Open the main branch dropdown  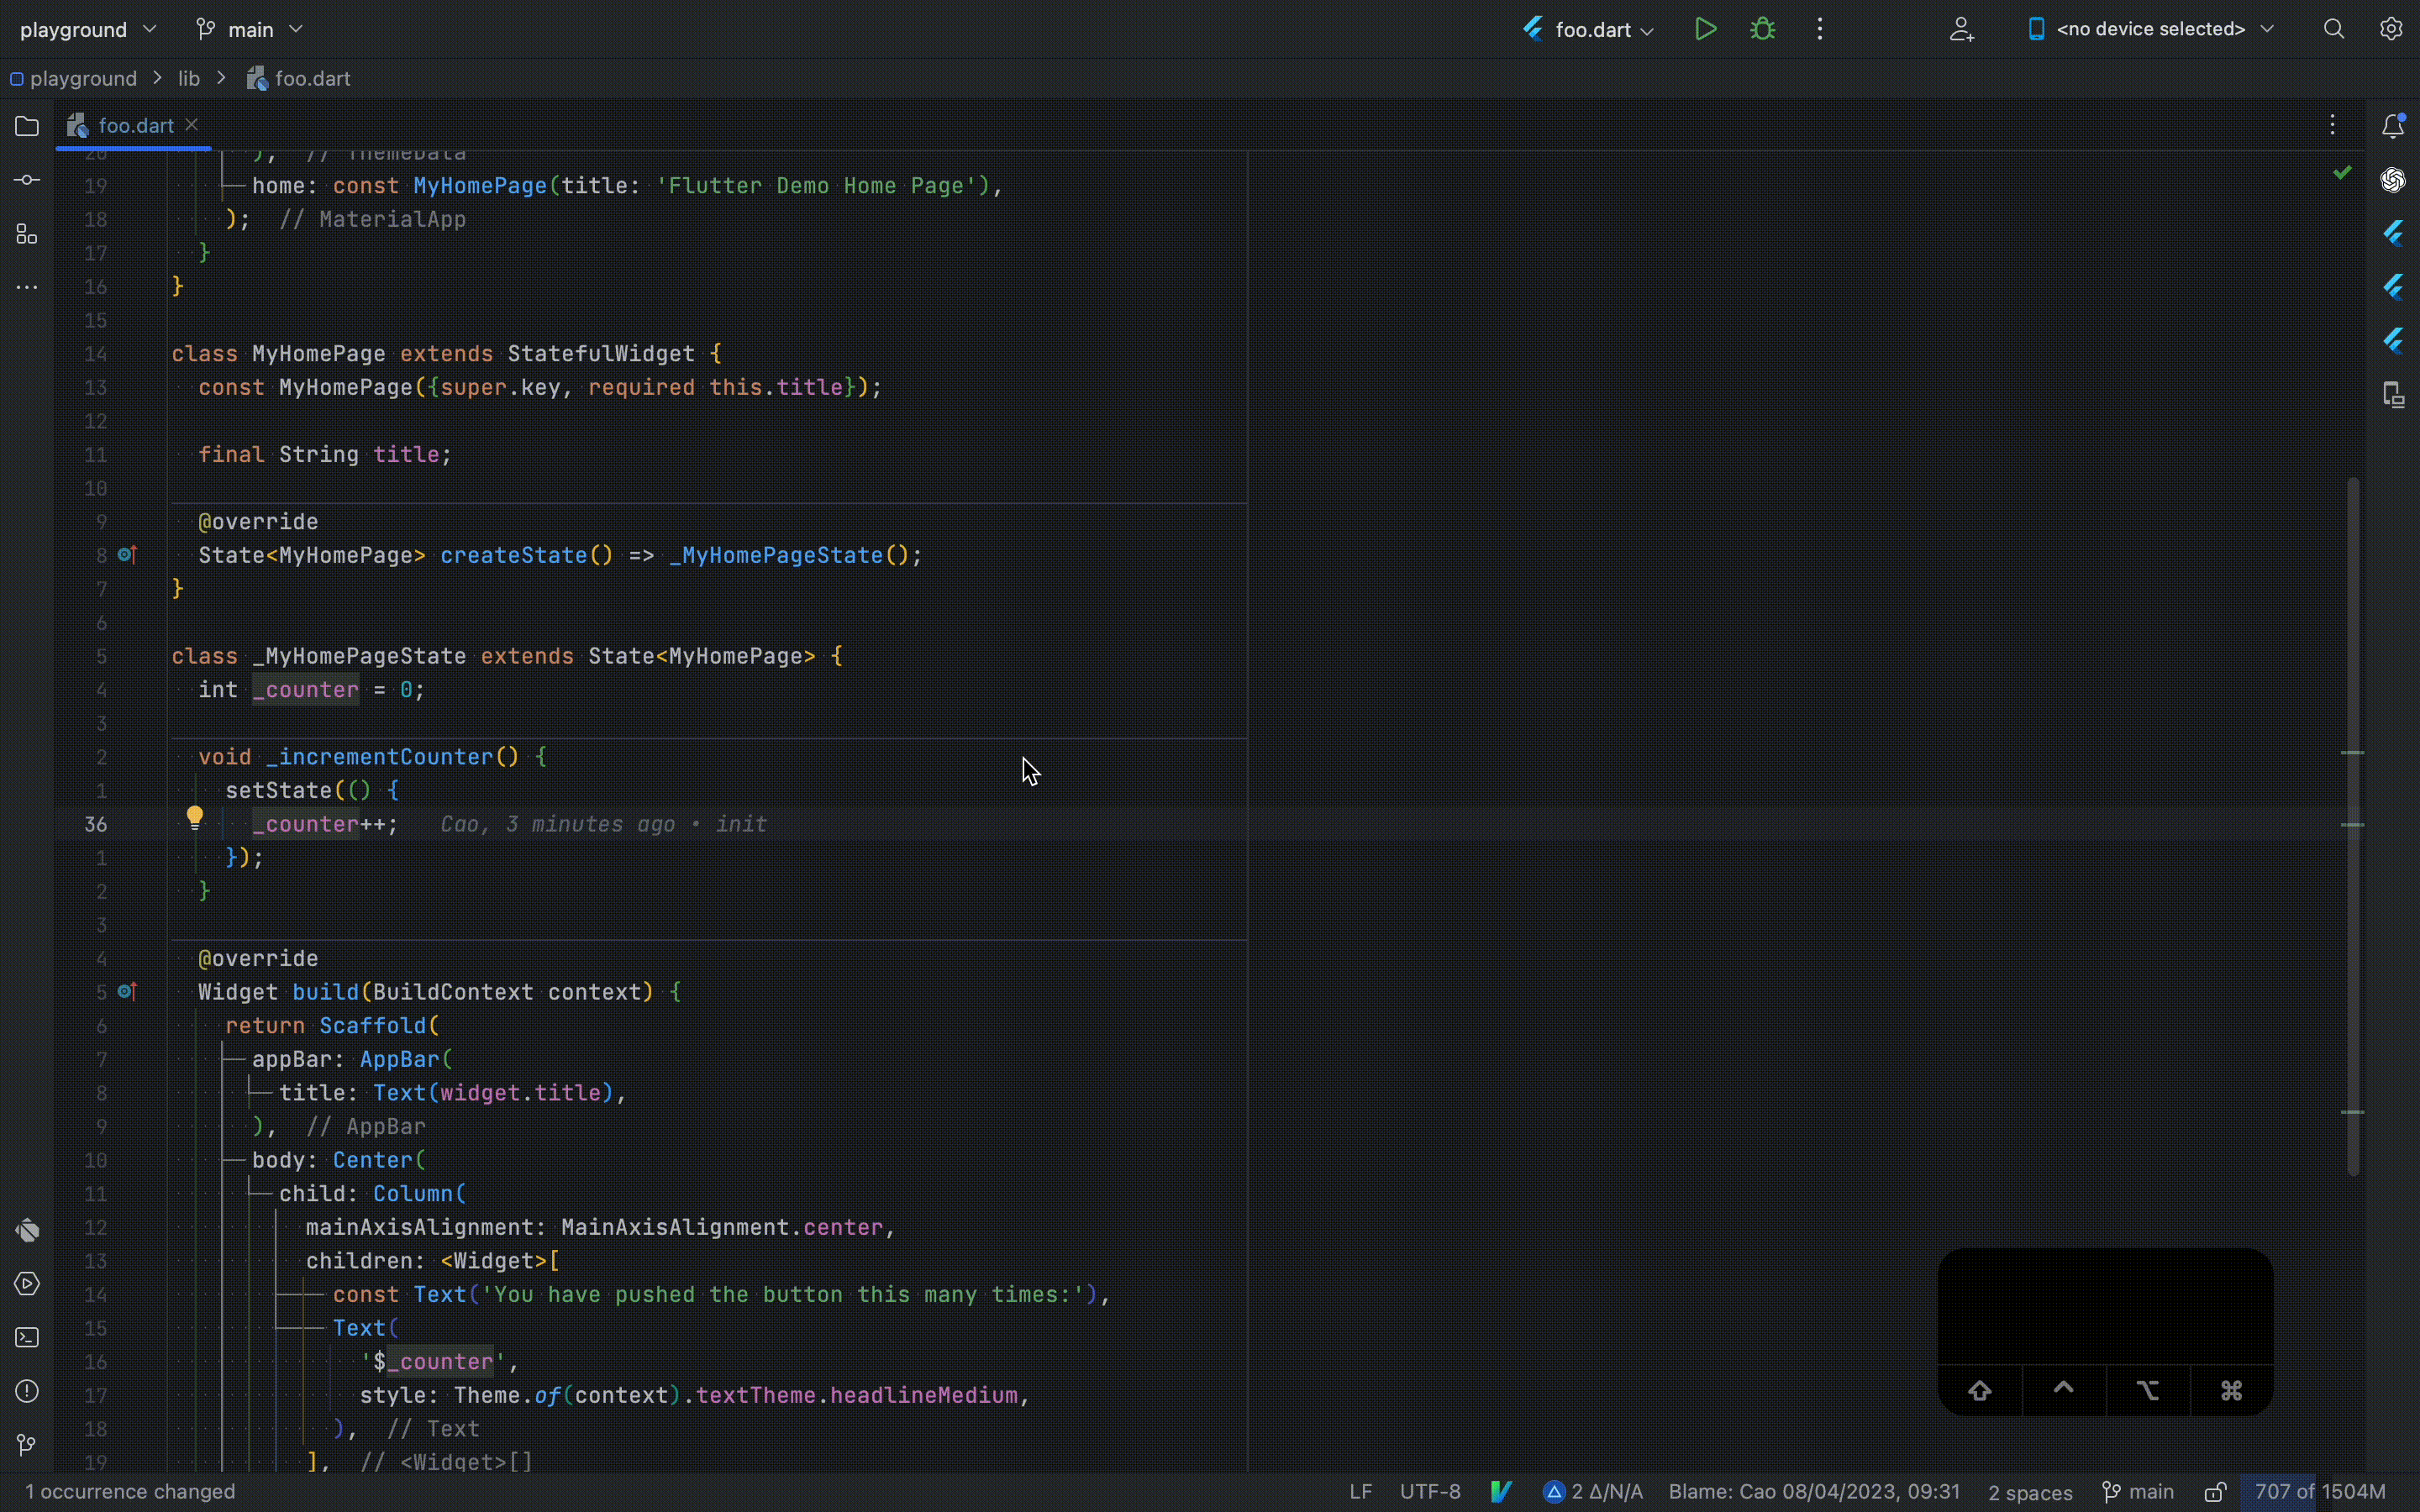[250, 29]
